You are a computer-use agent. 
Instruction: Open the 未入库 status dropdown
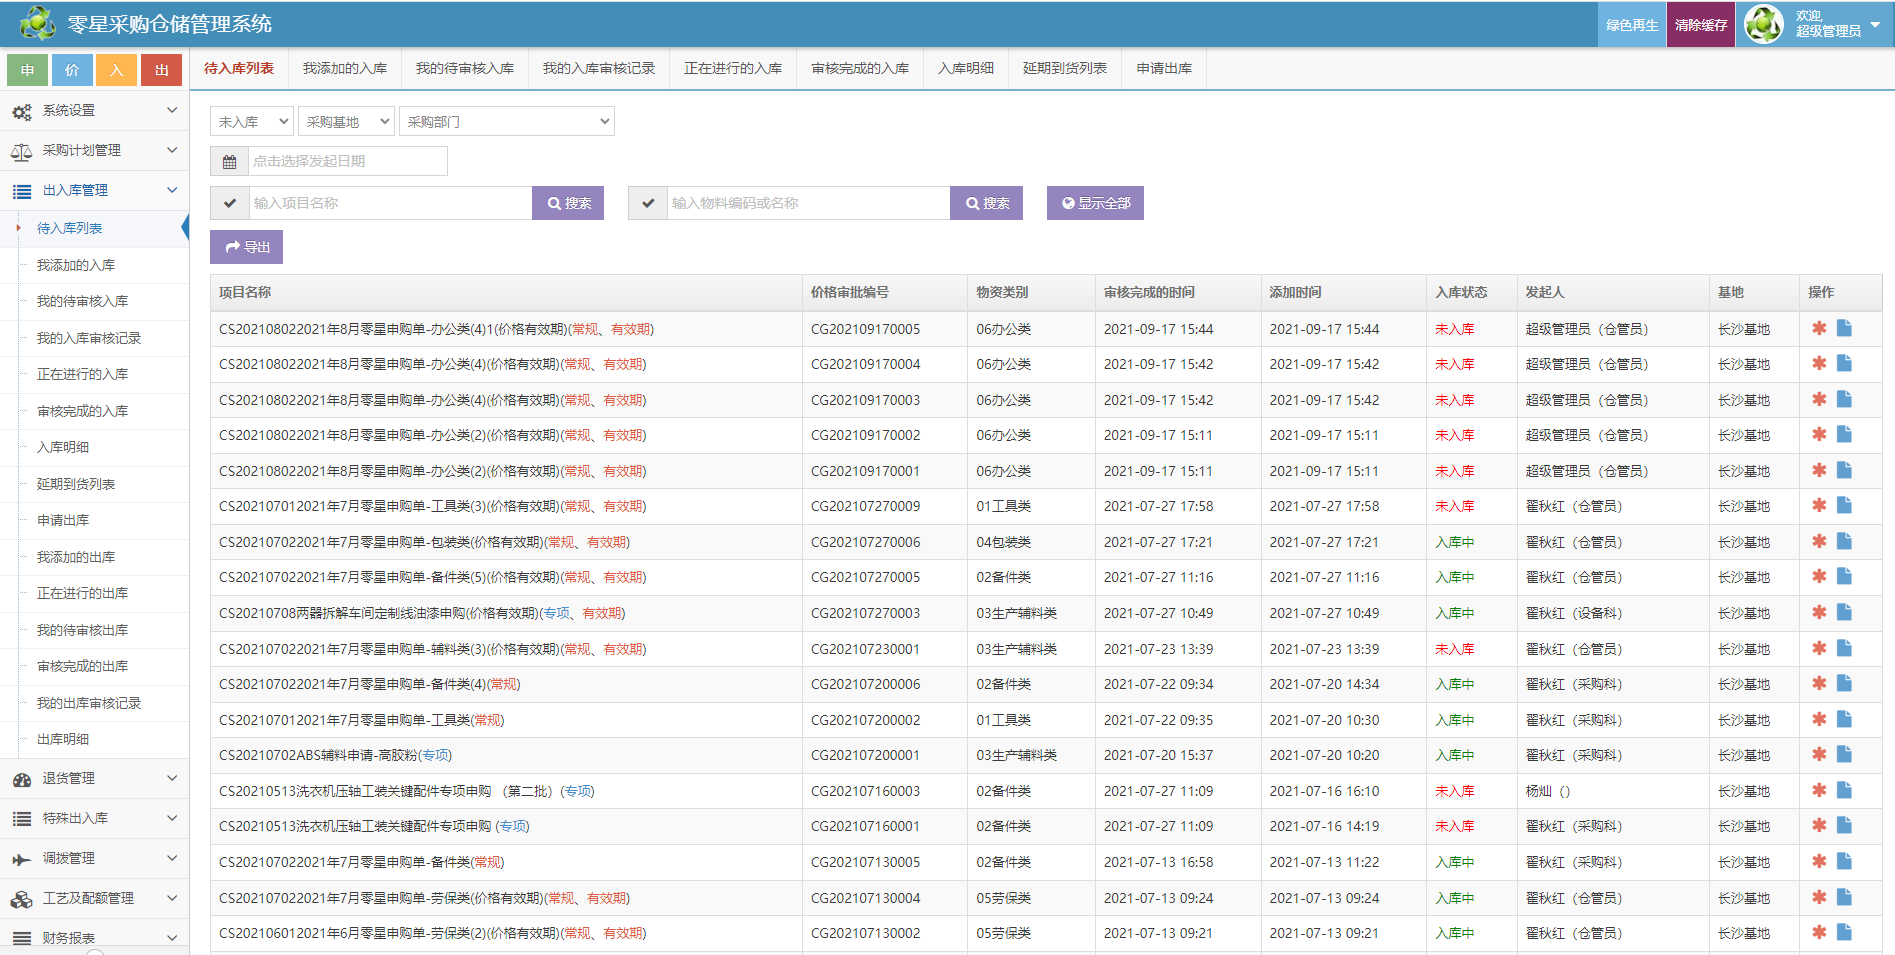point(252,121)
